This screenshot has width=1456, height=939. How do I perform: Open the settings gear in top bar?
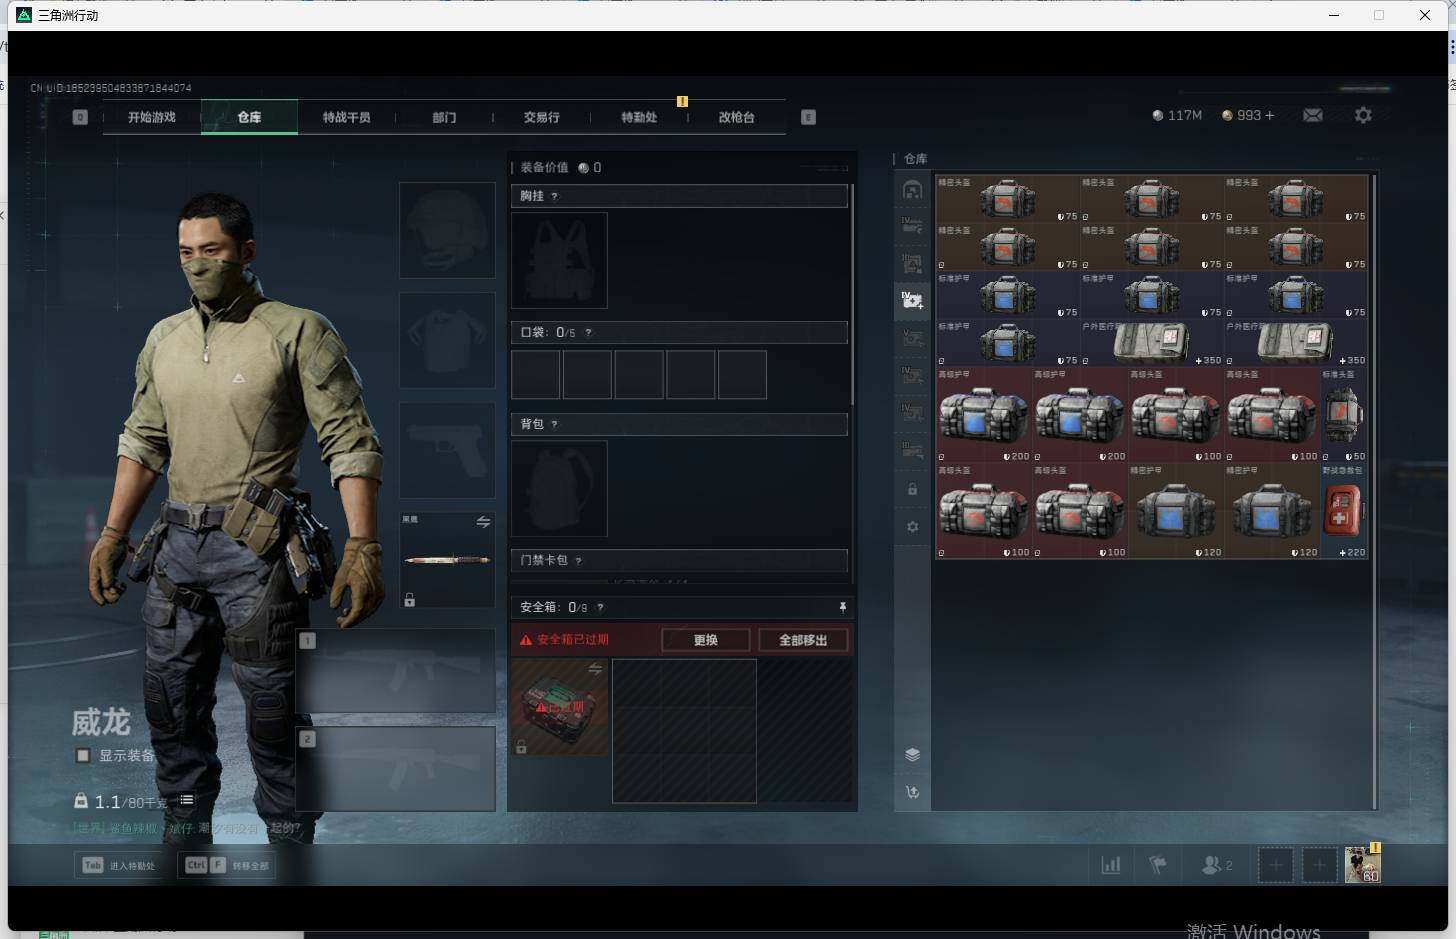tap(1363, 116)
